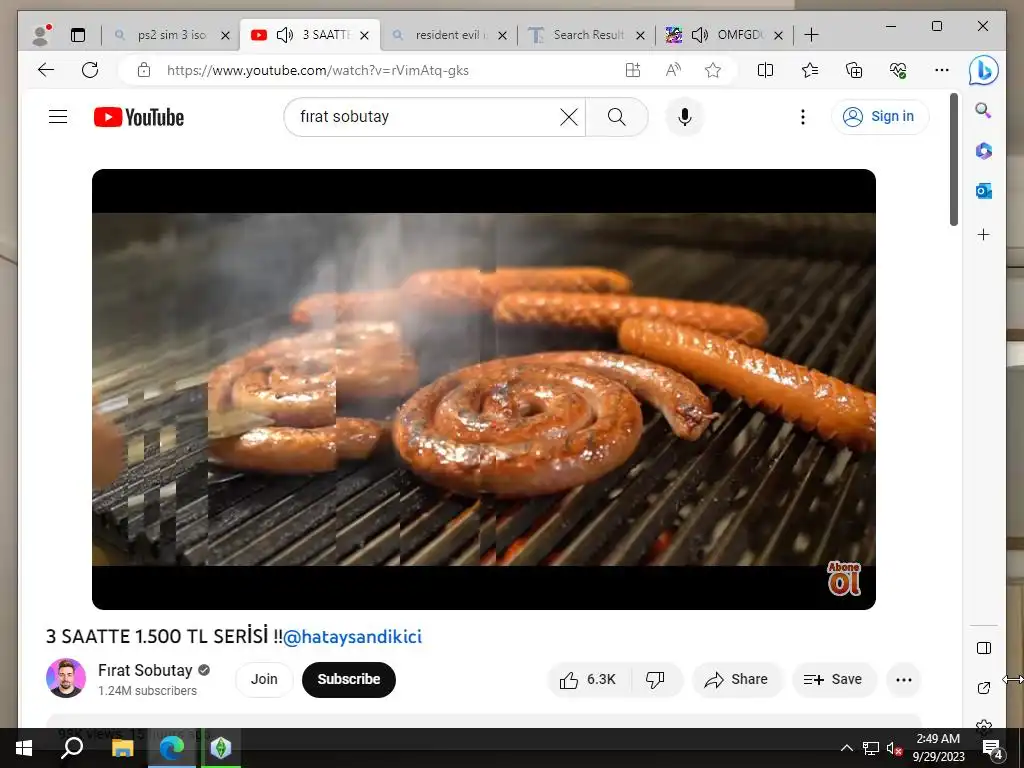Click the page vertical scrollbar
This screenshot has height=768, width=1024.
point(954,160)
